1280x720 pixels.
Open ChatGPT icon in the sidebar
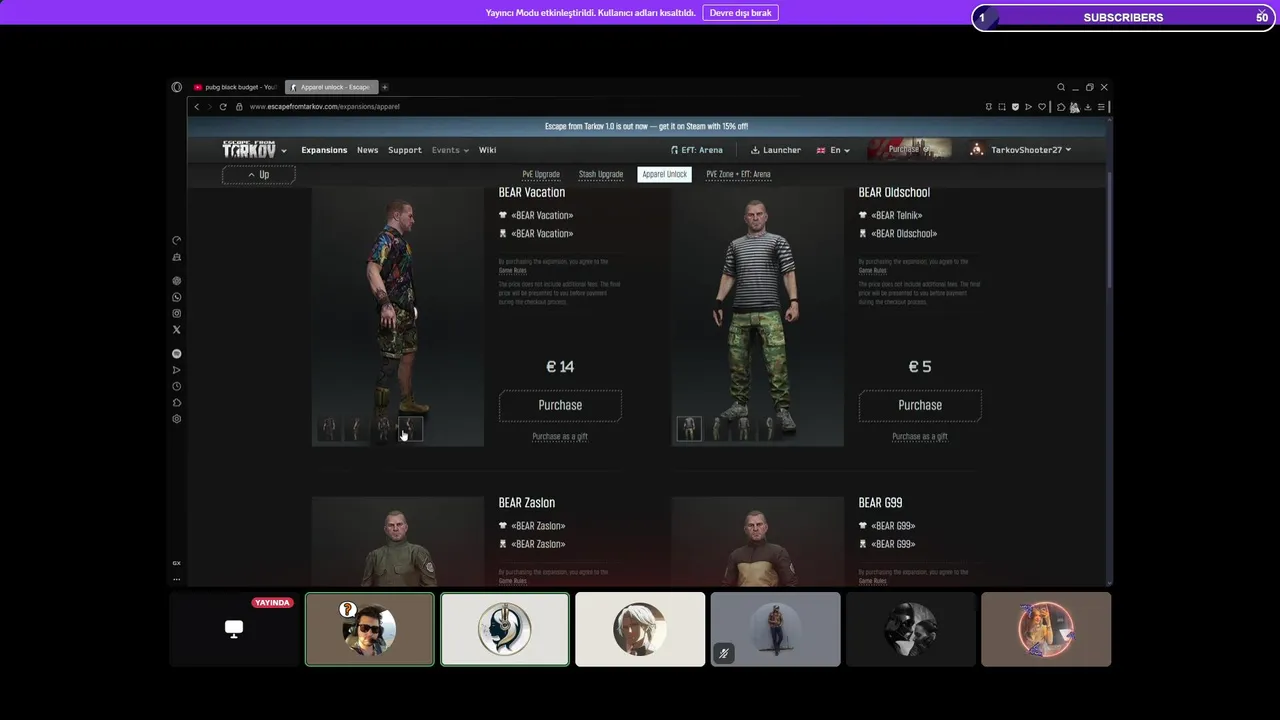(x=177, y=281)
